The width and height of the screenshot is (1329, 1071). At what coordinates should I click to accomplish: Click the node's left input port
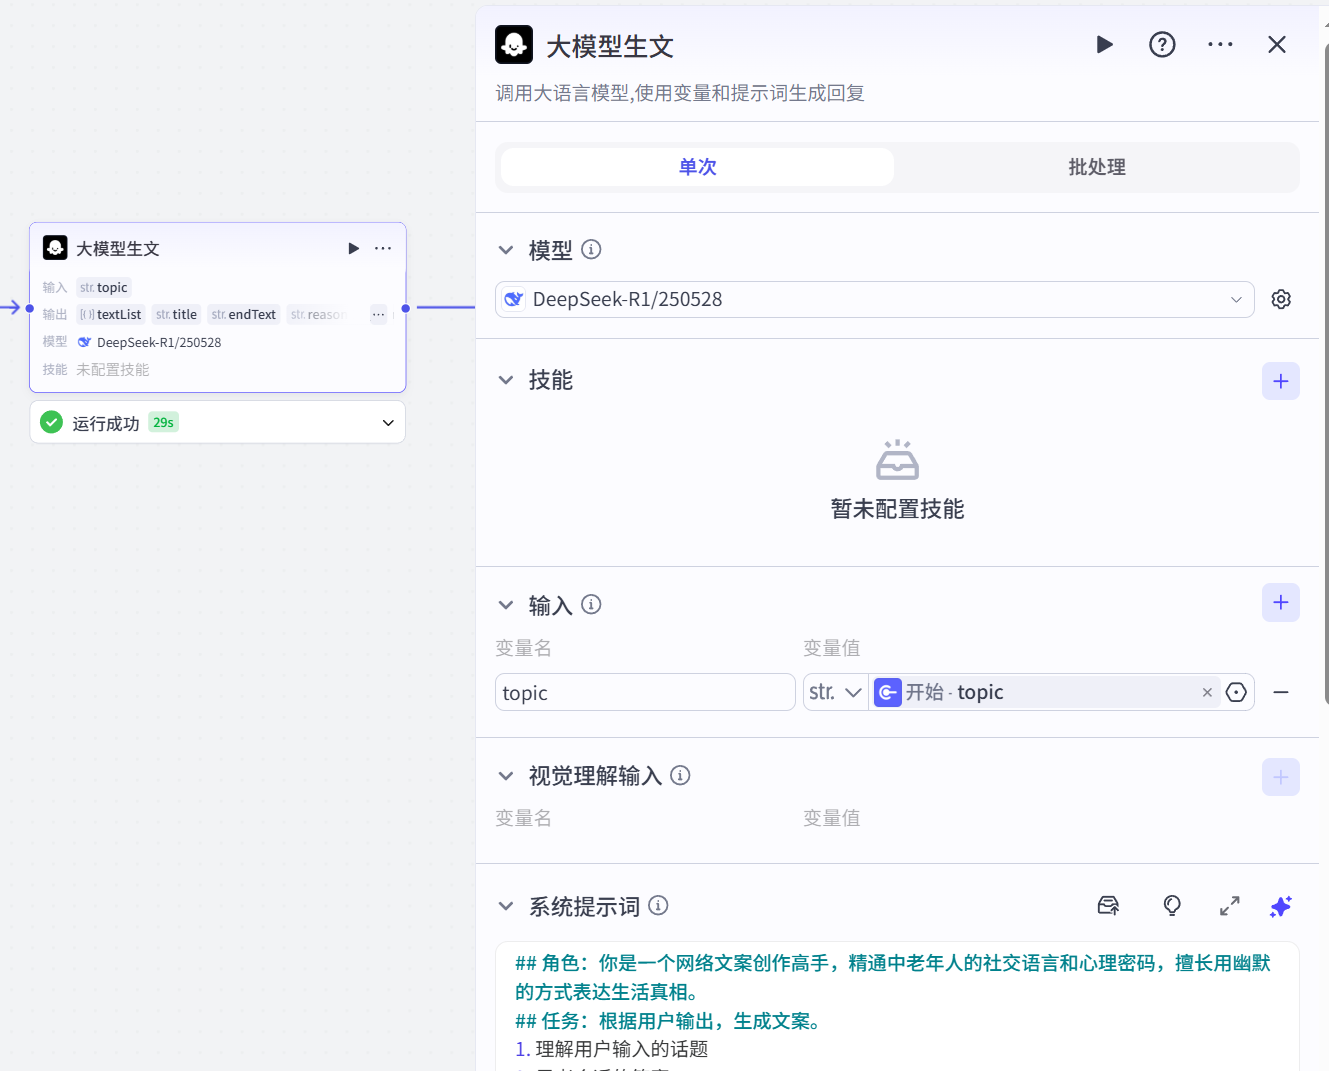point(30,308)
